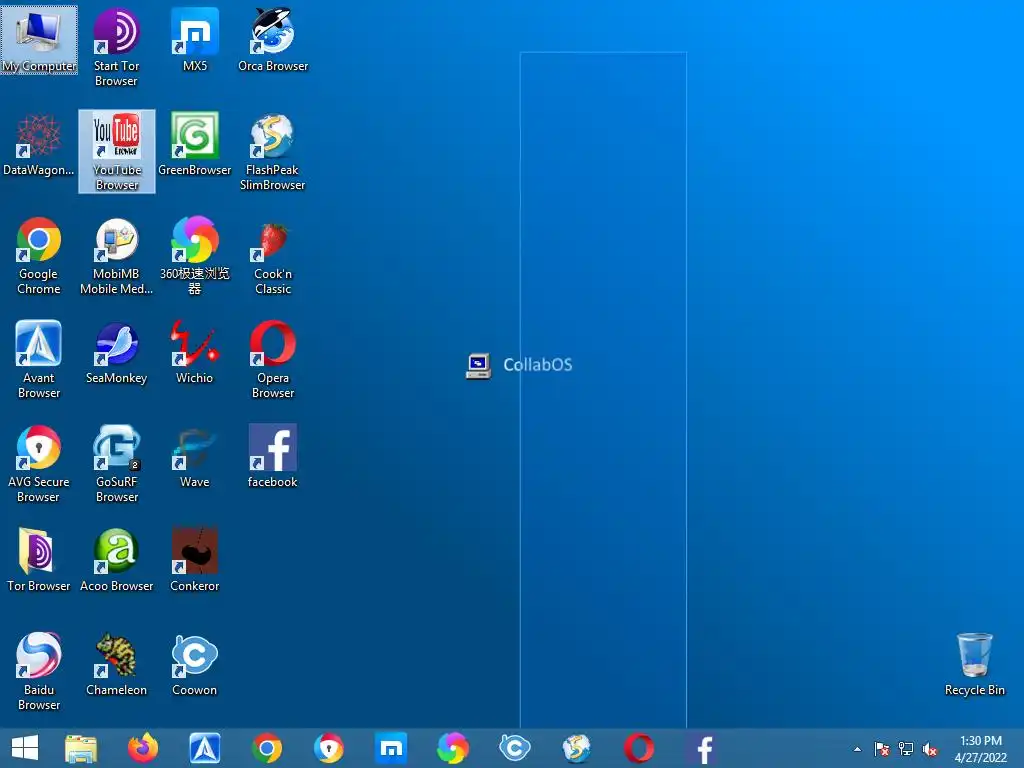This screenshot has width=1024, height=768.
Task: Select the Opera Browser desktop icon
Action: click(273, 360)
